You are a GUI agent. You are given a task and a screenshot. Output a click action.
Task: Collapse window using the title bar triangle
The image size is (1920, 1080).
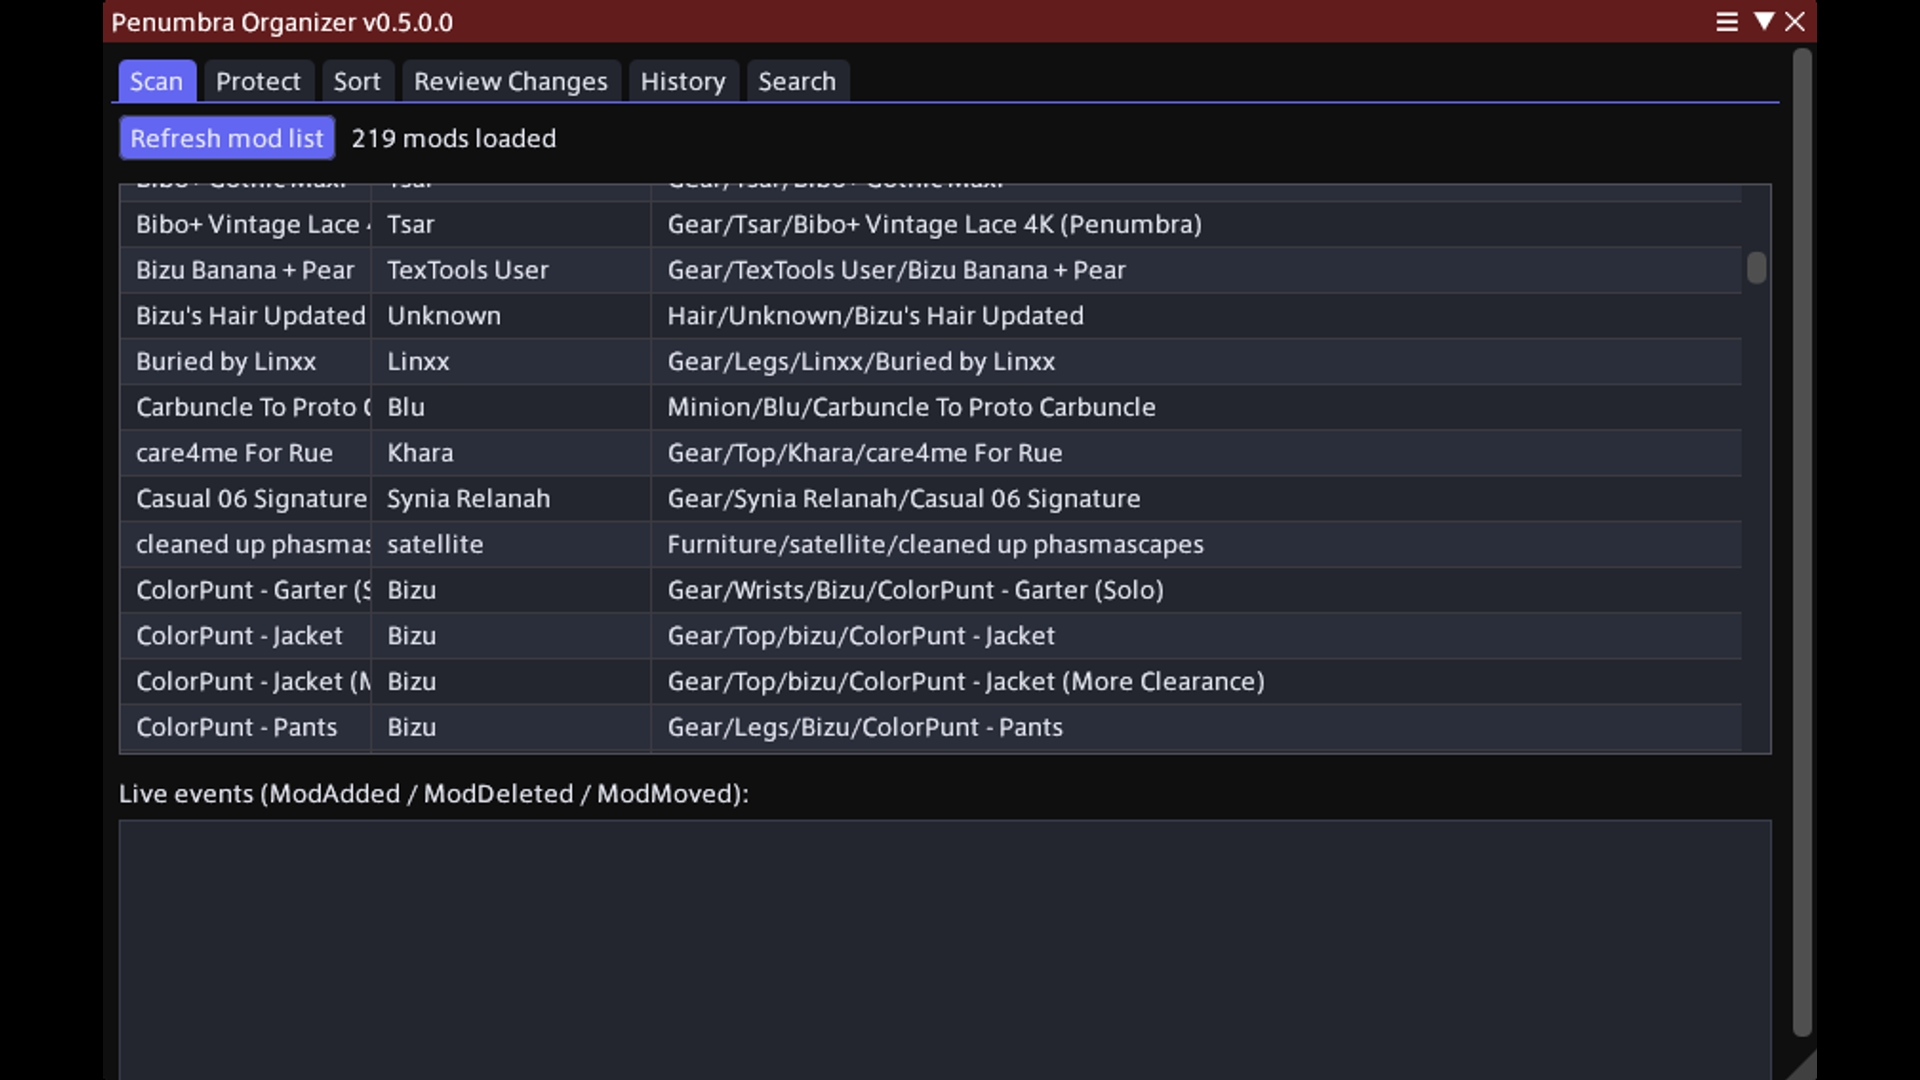pyautogui.click(x=1764, y=21)
